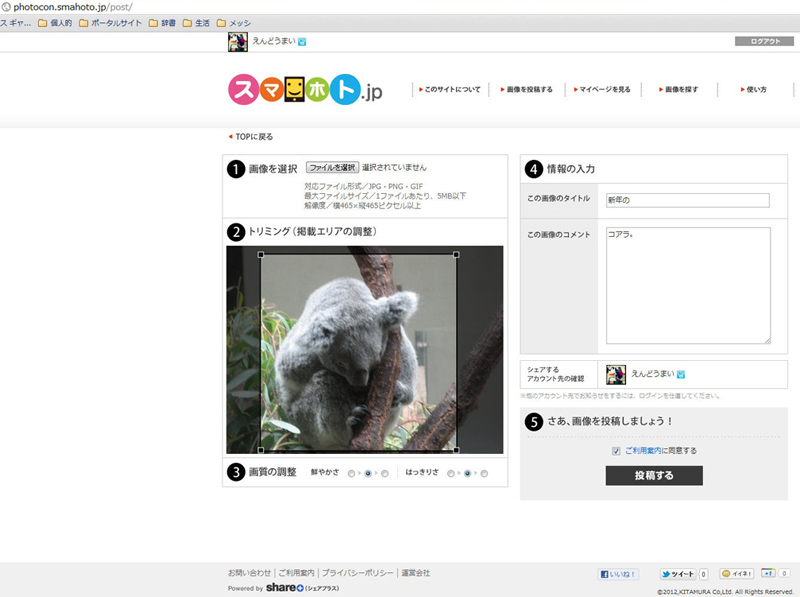
Task: Click the top-left crop handle on koala image
Action: [x=261, y=255]
